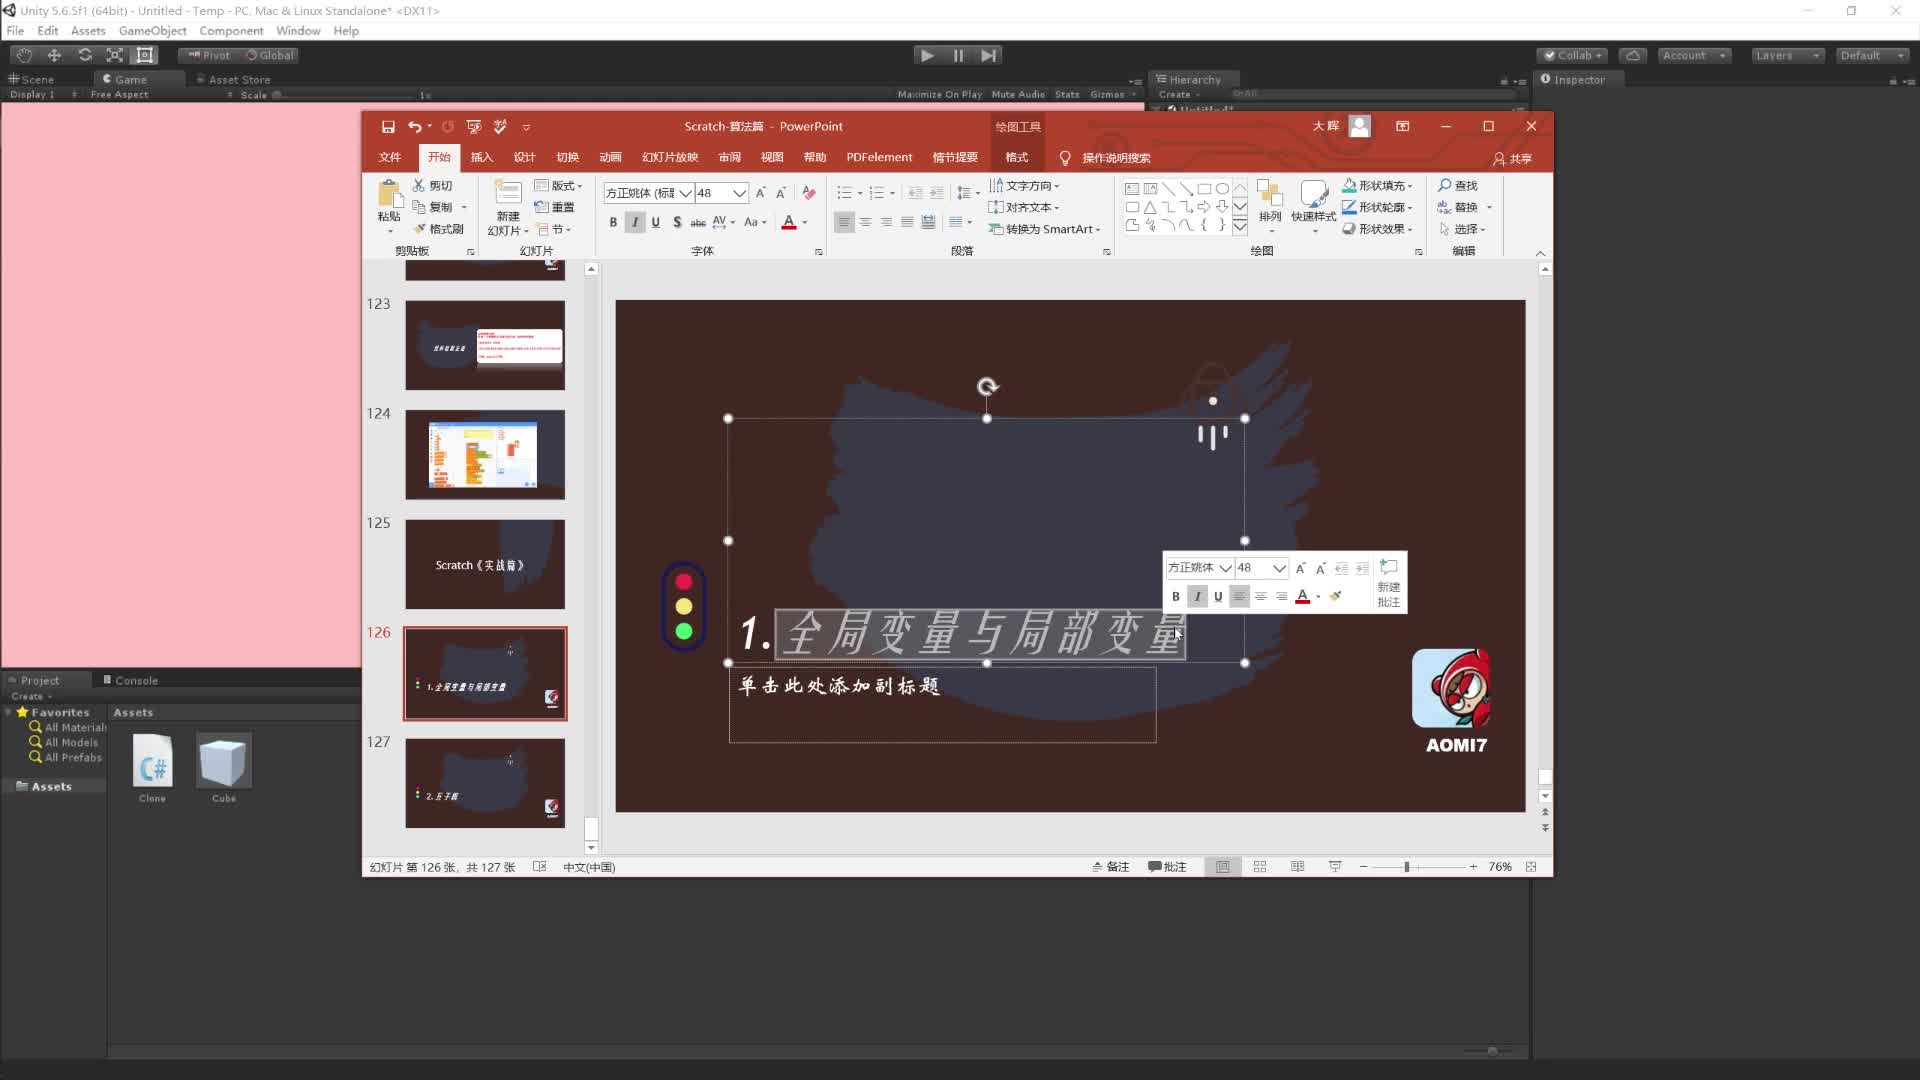This screenshot has height=1080, width=1920.
Task: Open Shape Outline (形状轮廓) dropdown
Action: [x=1377, y=207]
